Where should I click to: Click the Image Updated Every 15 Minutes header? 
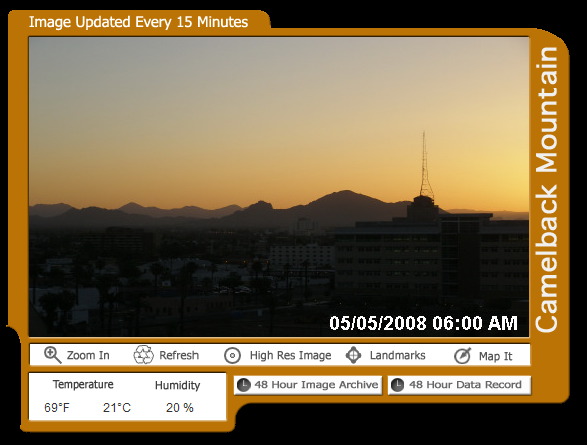coord(139,22)
